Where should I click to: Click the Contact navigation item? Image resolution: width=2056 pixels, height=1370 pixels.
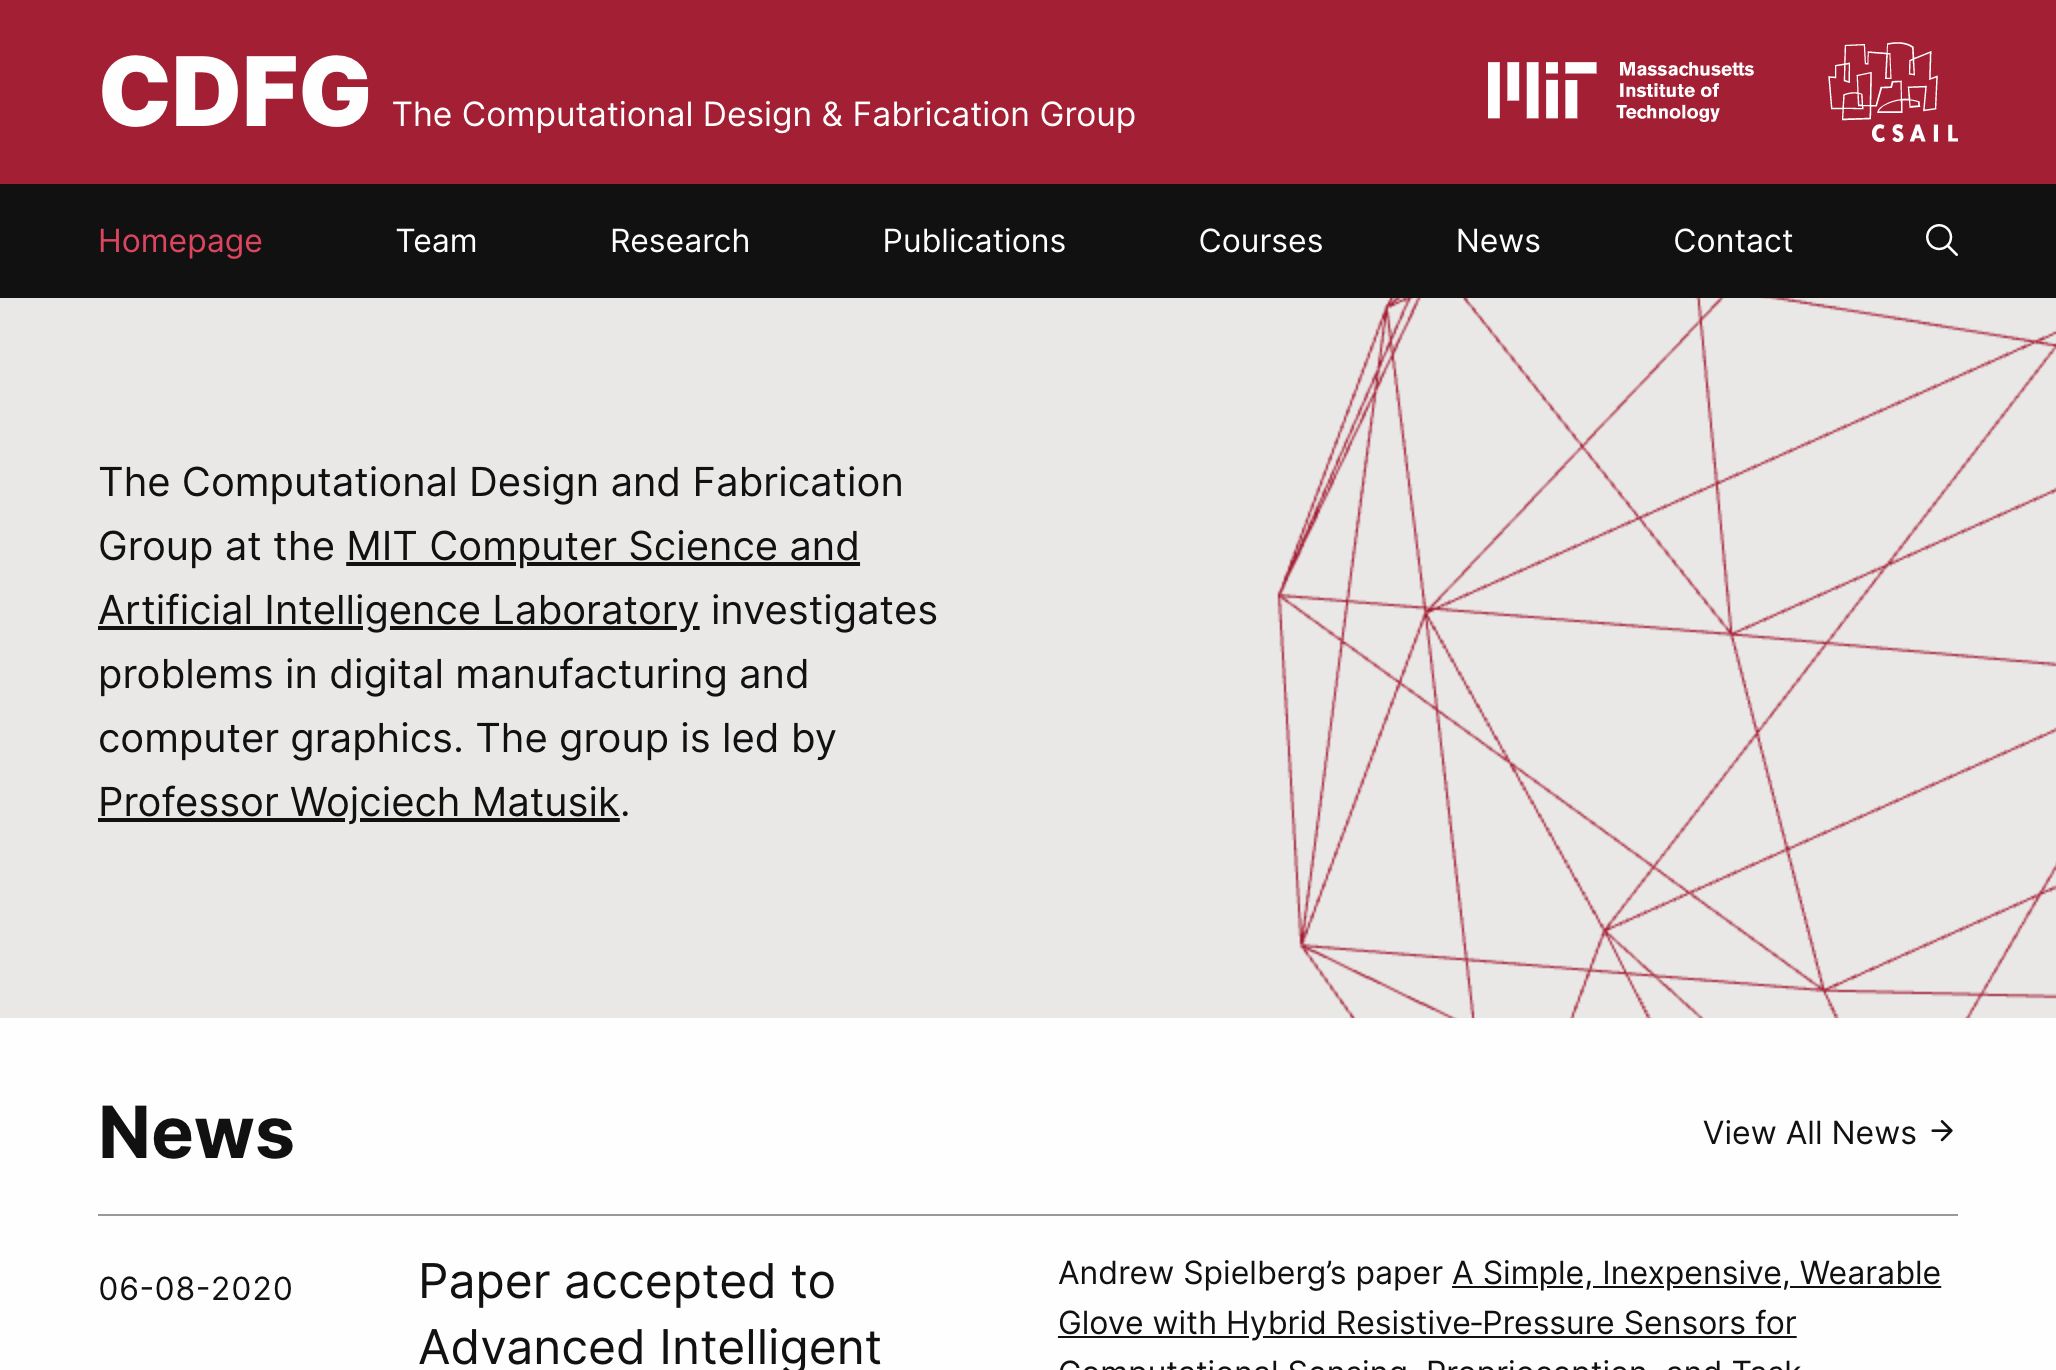tap(1733, 240)
